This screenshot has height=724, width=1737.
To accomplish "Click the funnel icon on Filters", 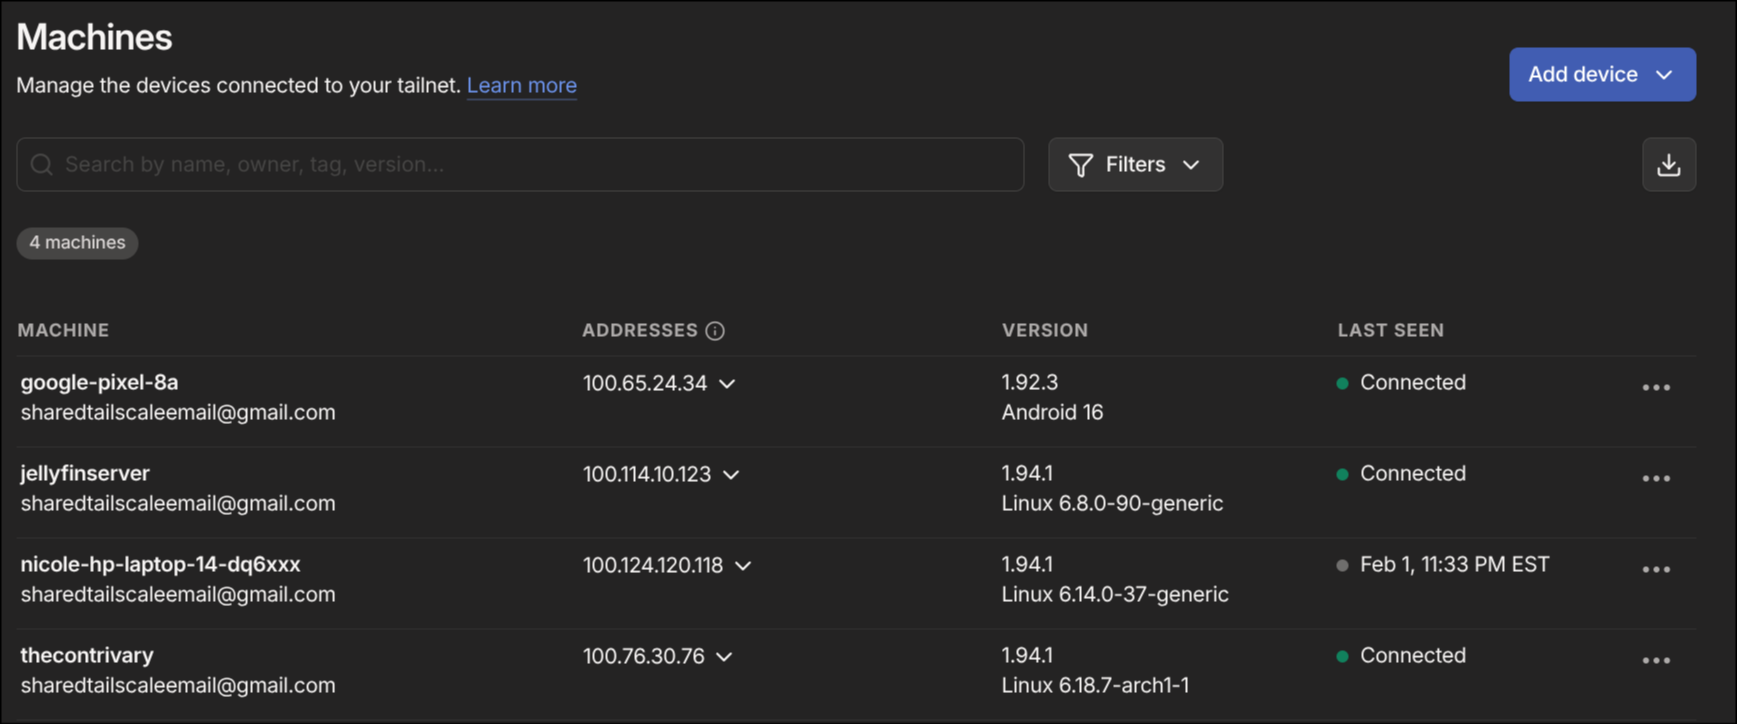I will pyautogui.click(x=1080, y=165).
